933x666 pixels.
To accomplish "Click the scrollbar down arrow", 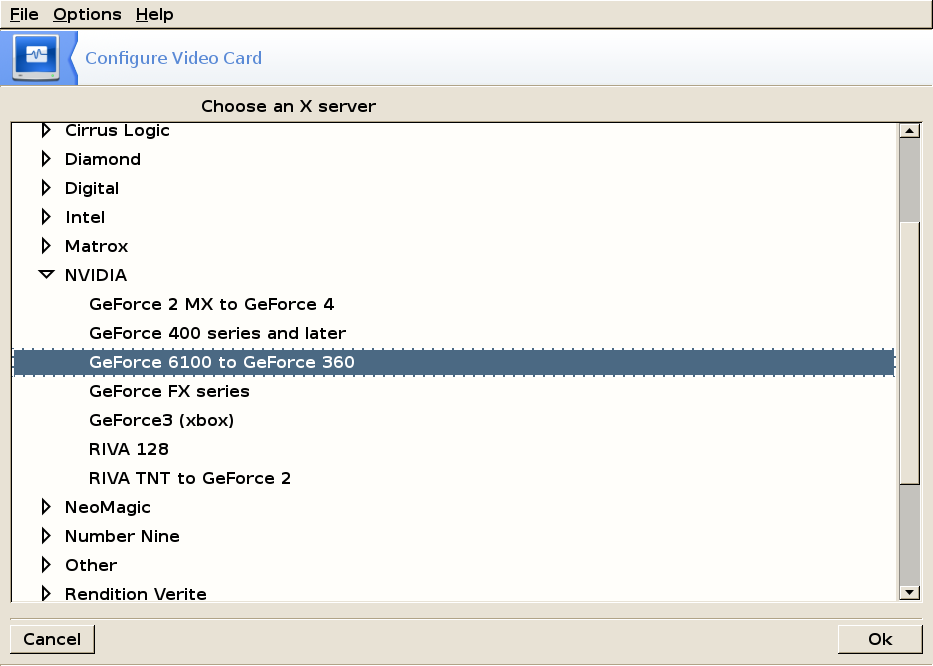I will tap(909, 592).
